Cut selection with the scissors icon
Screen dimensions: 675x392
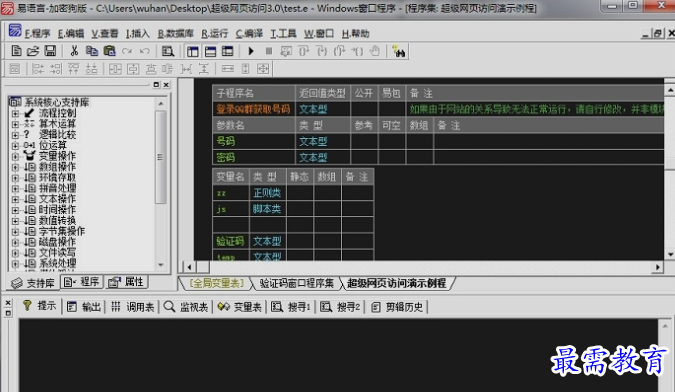point(74,51)
